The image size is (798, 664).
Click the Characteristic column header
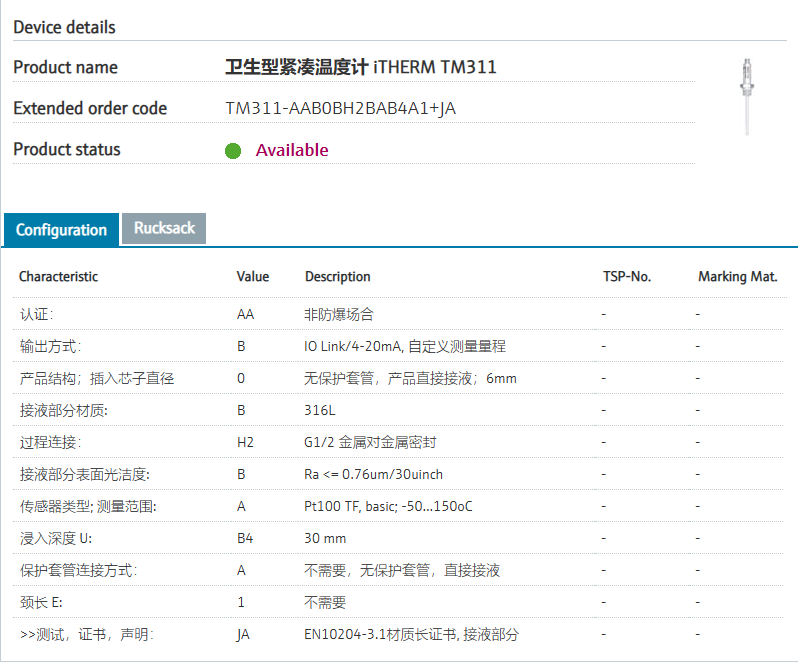(58, 276)
